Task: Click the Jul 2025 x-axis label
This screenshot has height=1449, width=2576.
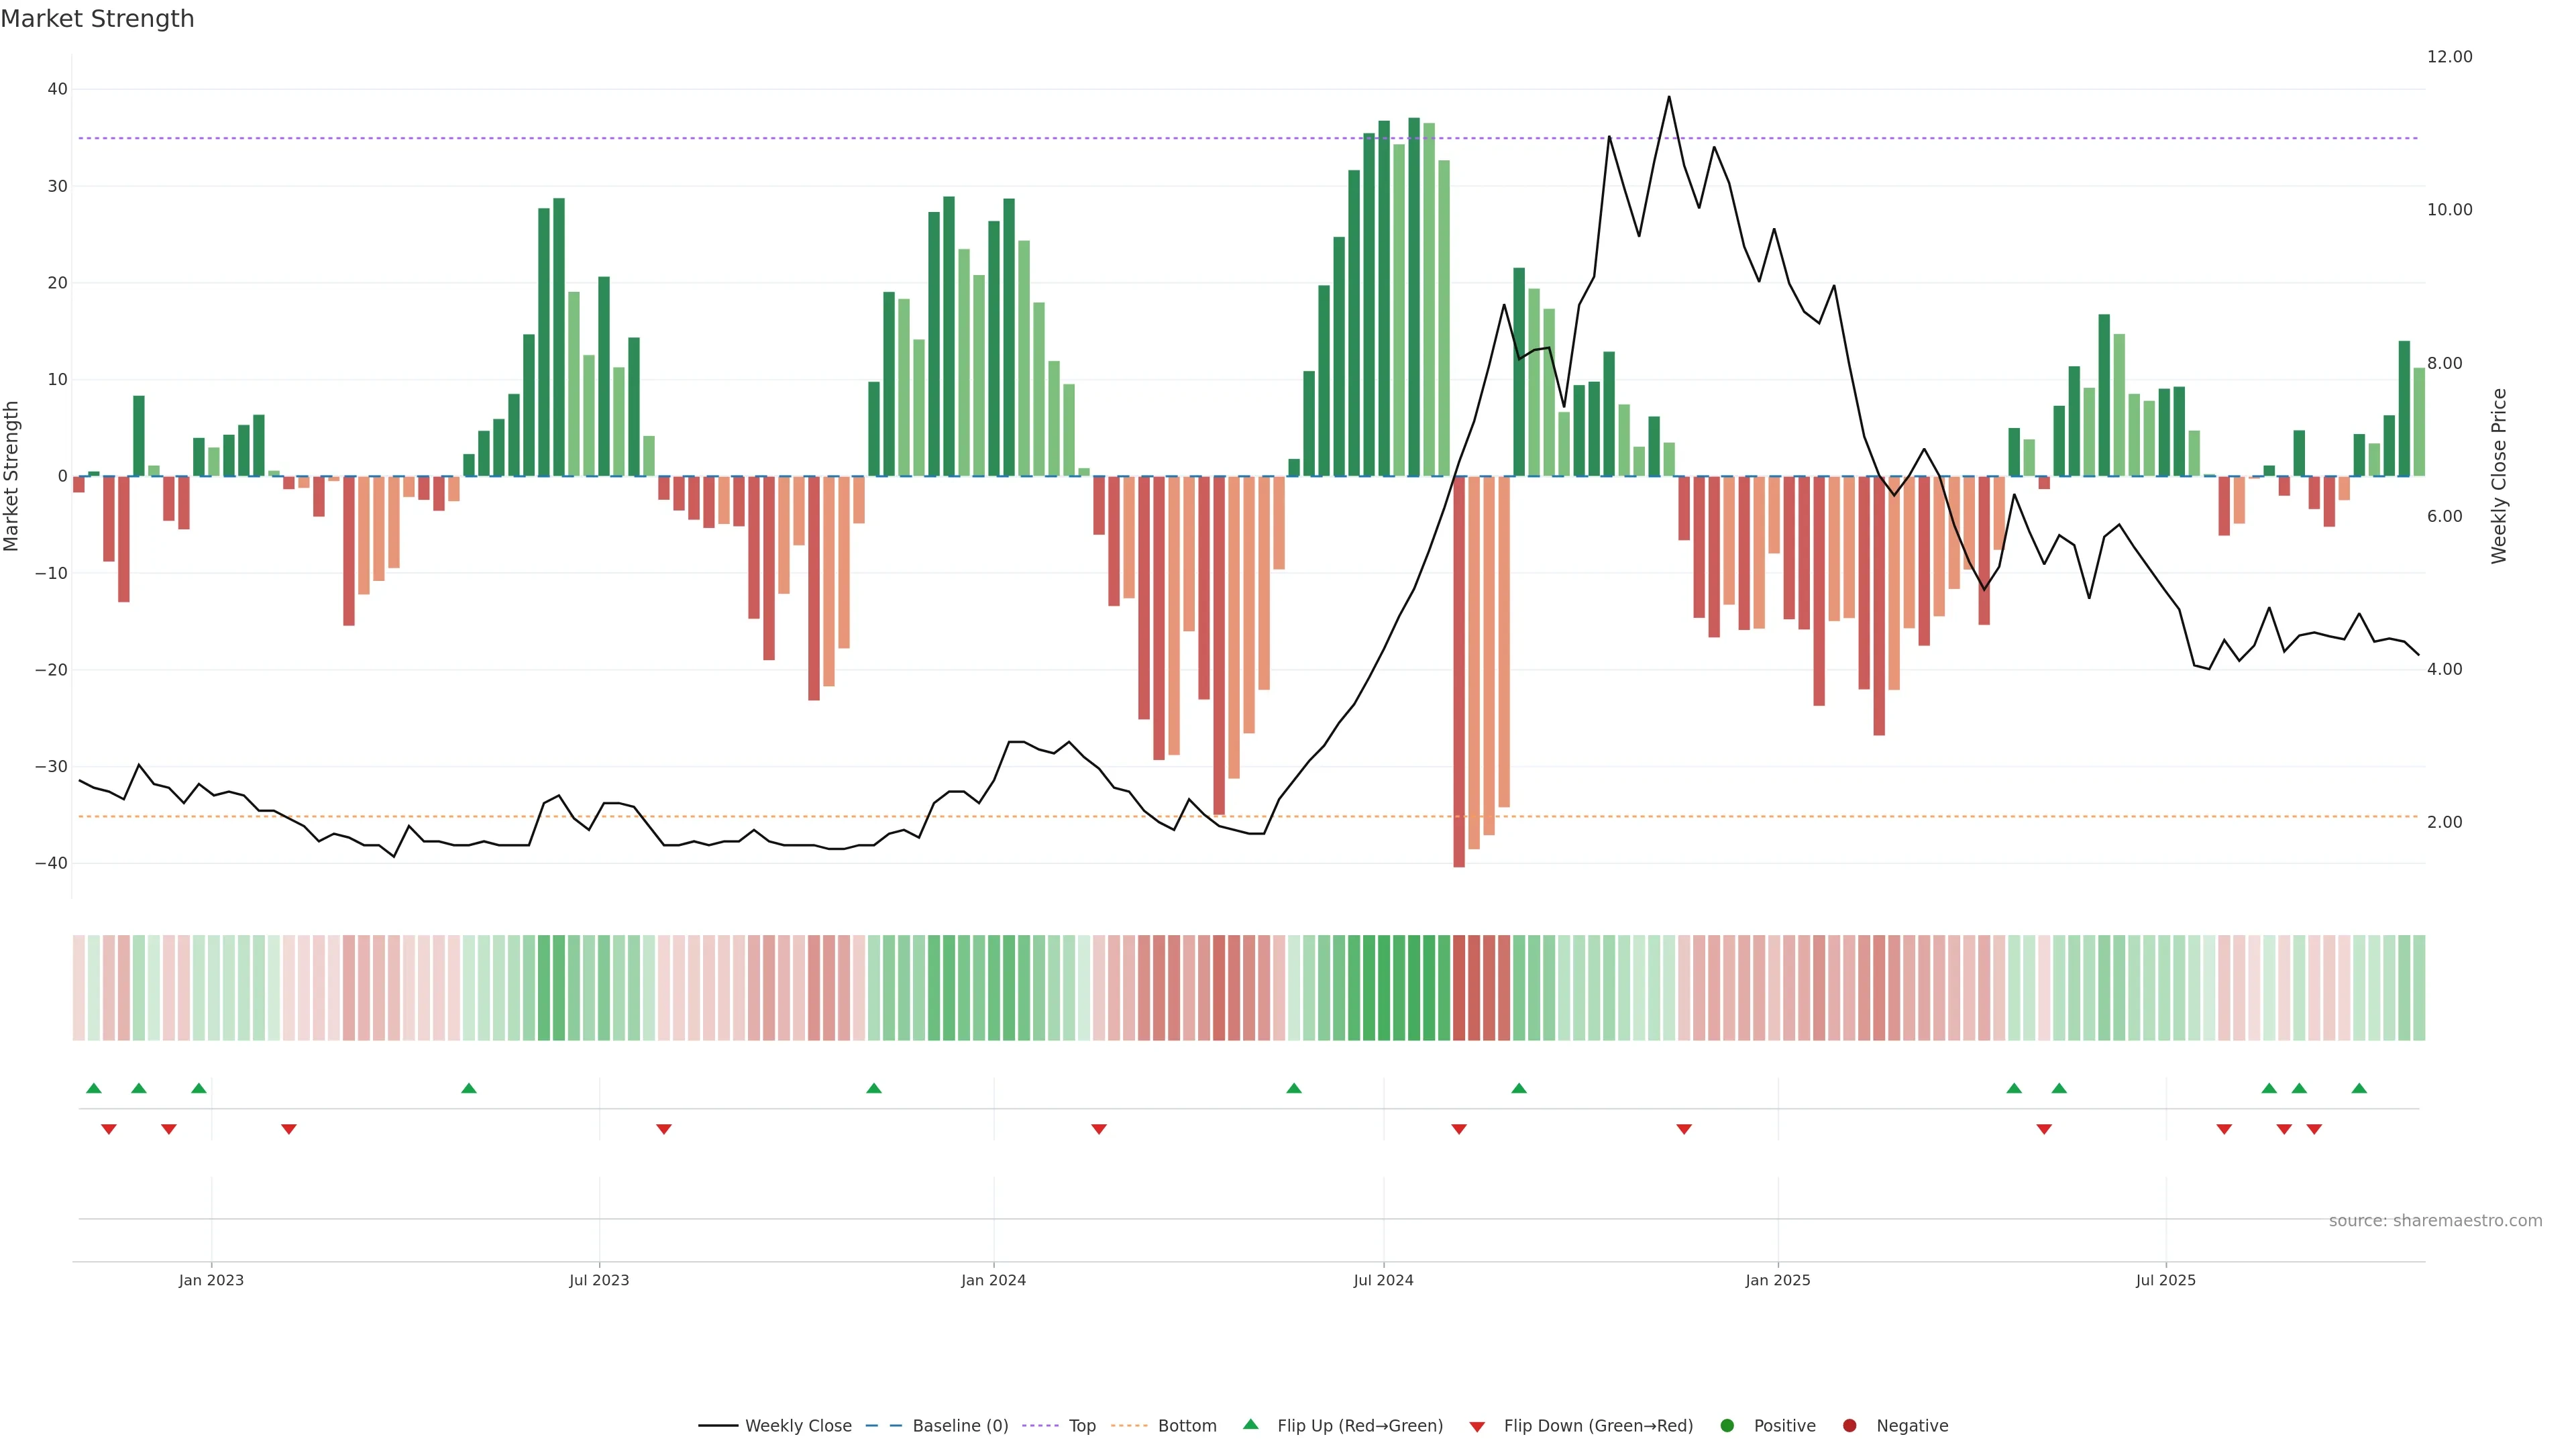Action: tap(2165, 1280)
